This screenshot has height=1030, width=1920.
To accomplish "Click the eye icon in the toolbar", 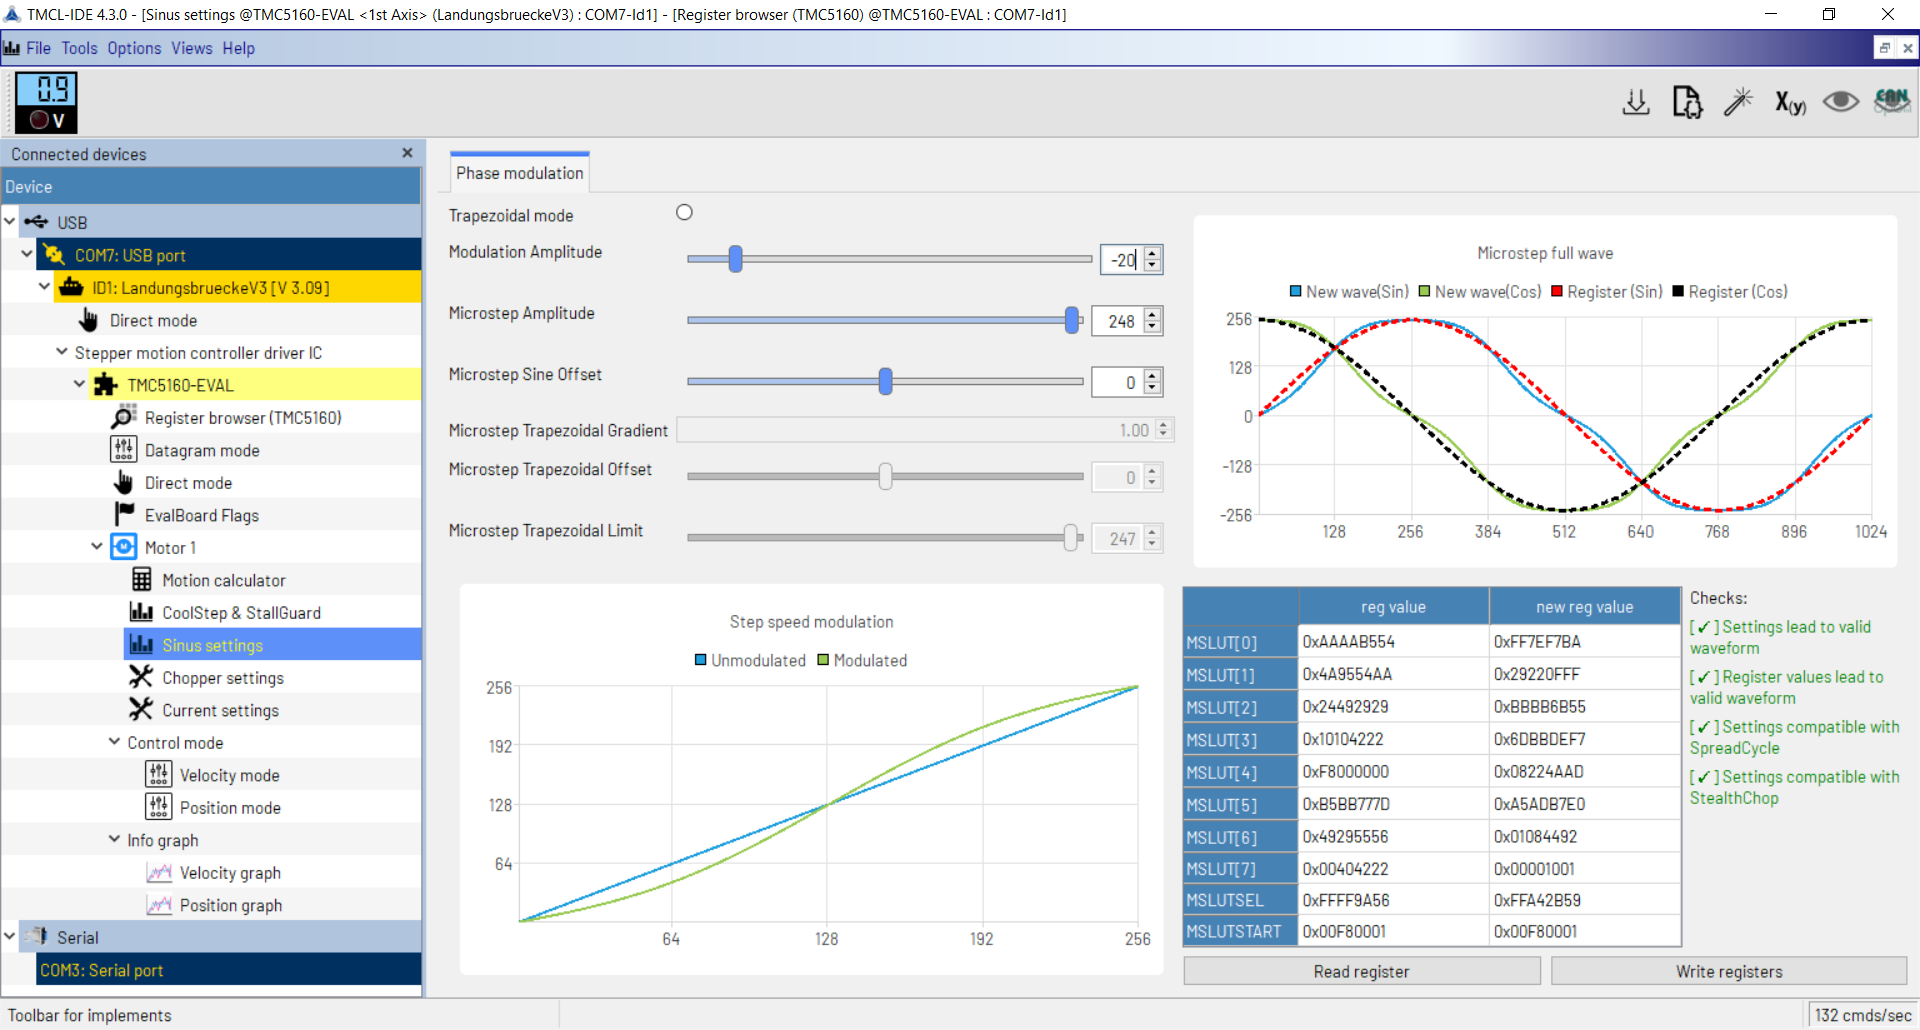I will point(1841,102).
